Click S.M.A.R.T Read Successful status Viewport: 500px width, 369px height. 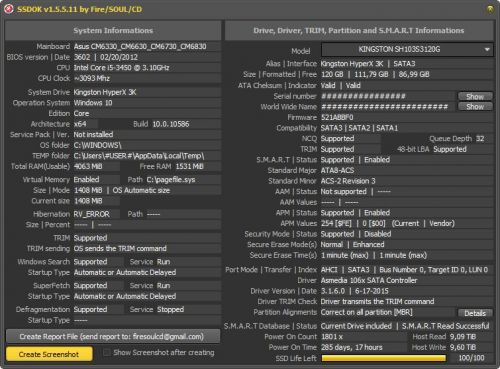(446, 326)
